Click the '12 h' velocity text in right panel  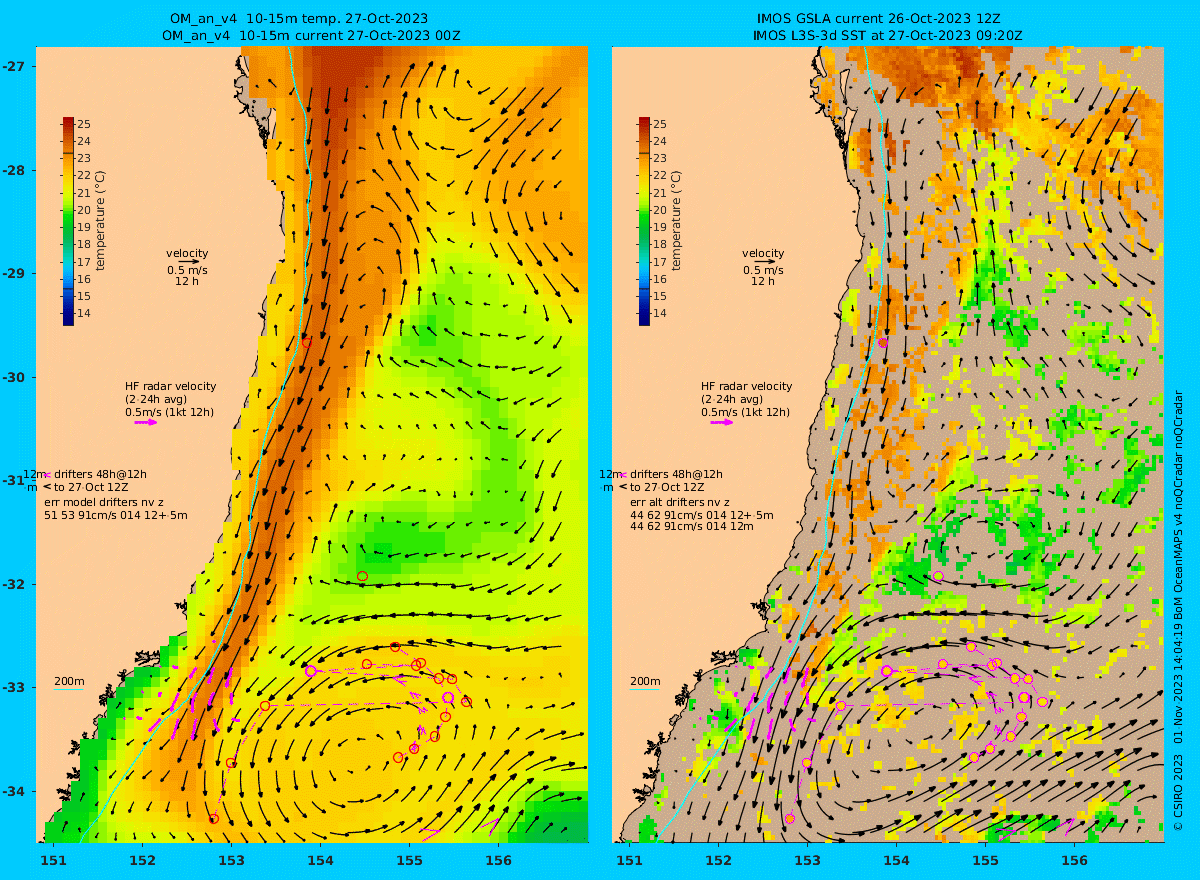pyautogui.click(x=763, y=281)
